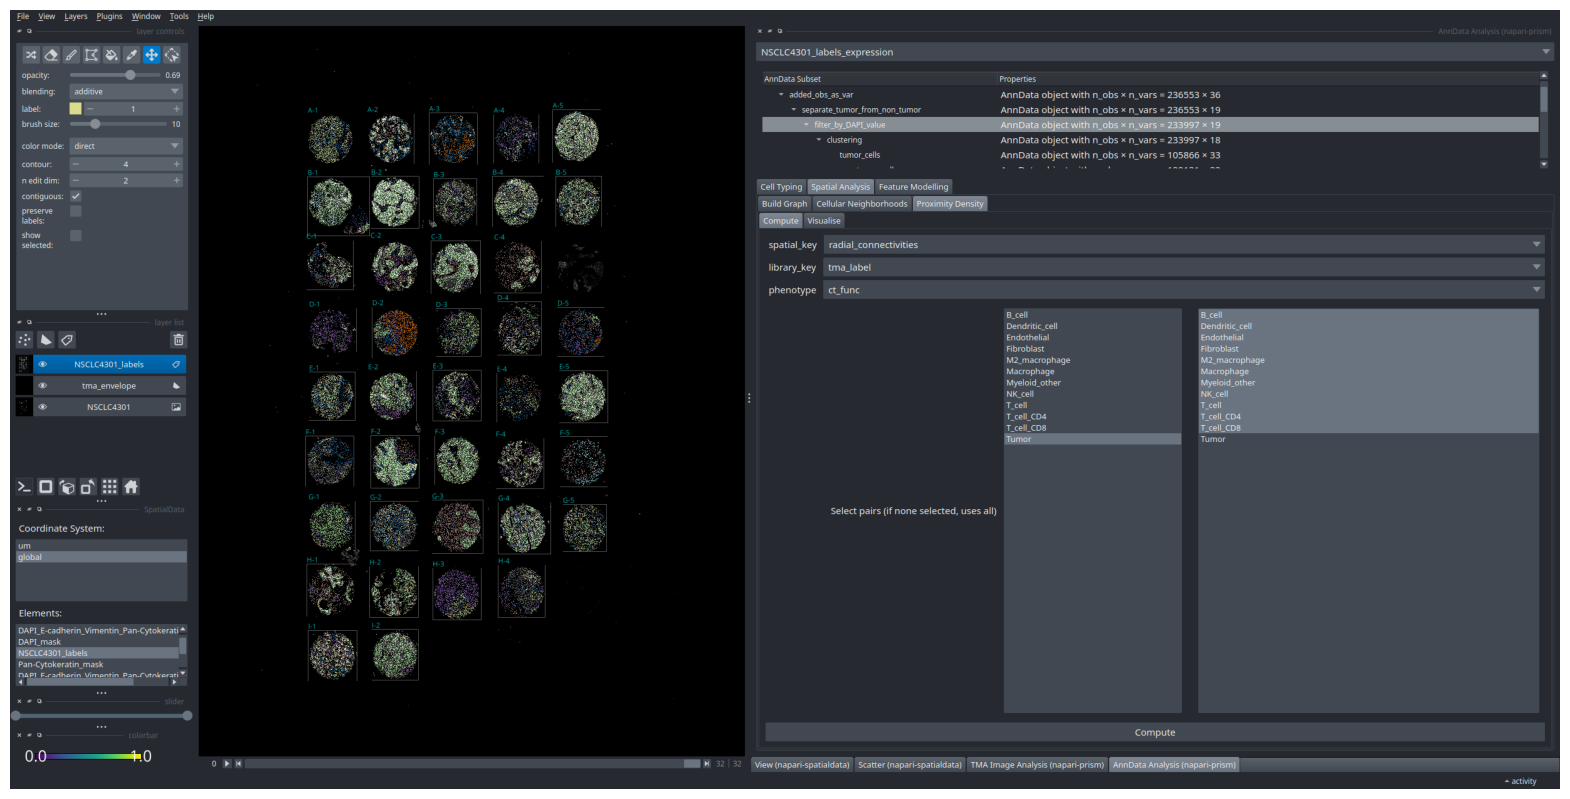Collapse the added_obs_as_var tree node

(781, 95)
